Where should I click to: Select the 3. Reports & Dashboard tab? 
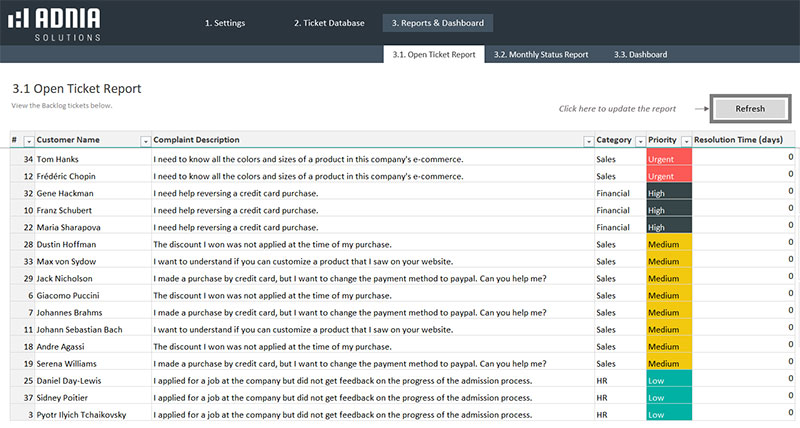pos(437,23)
